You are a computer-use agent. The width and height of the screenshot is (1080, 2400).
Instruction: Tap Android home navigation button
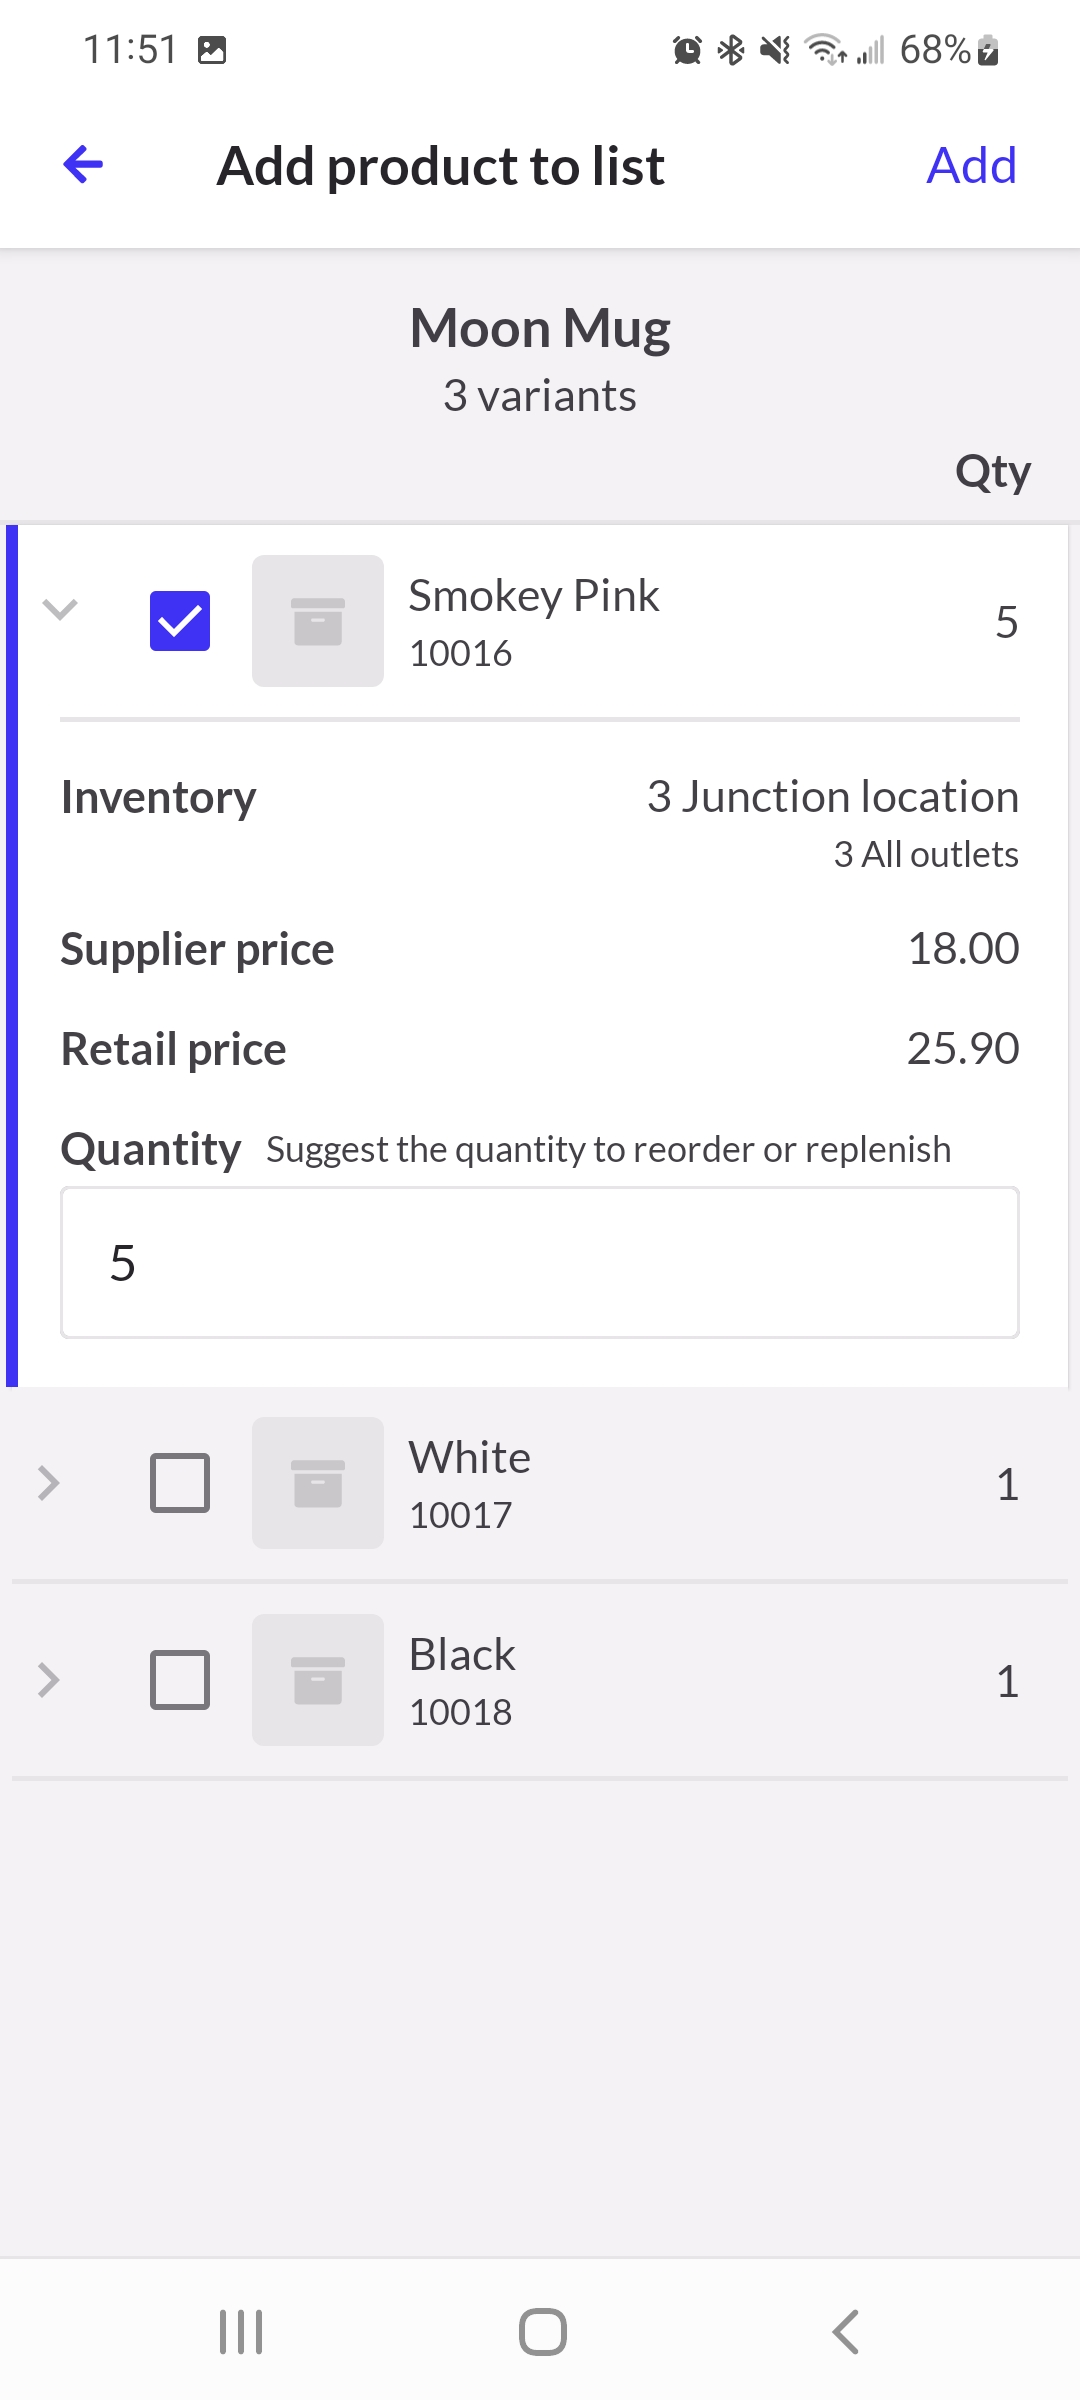[543, 2332]
